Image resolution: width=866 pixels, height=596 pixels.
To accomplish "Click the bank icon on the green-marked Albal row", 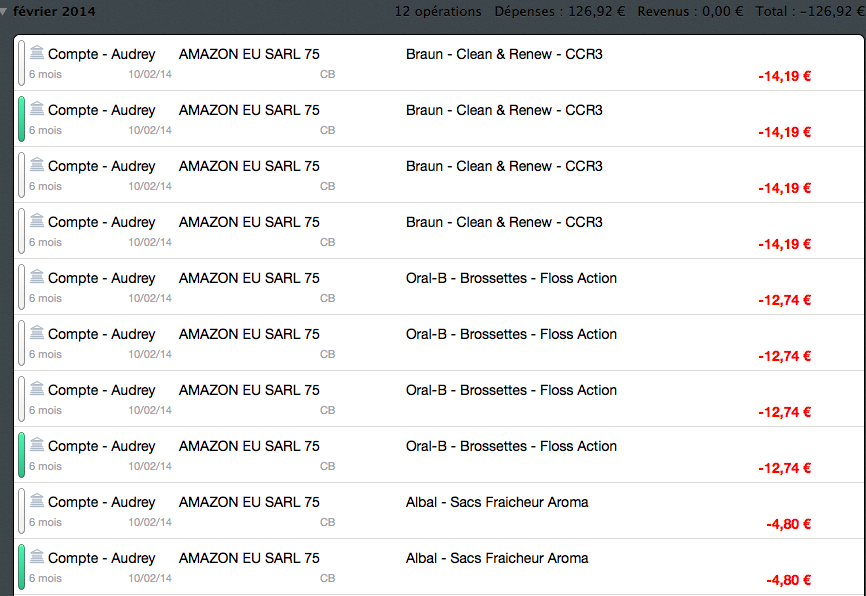I will click(36, 556).
